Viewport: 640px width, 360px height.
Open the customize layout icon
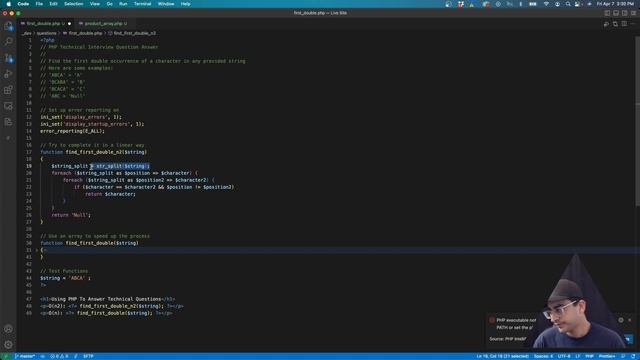coord(633,13)
